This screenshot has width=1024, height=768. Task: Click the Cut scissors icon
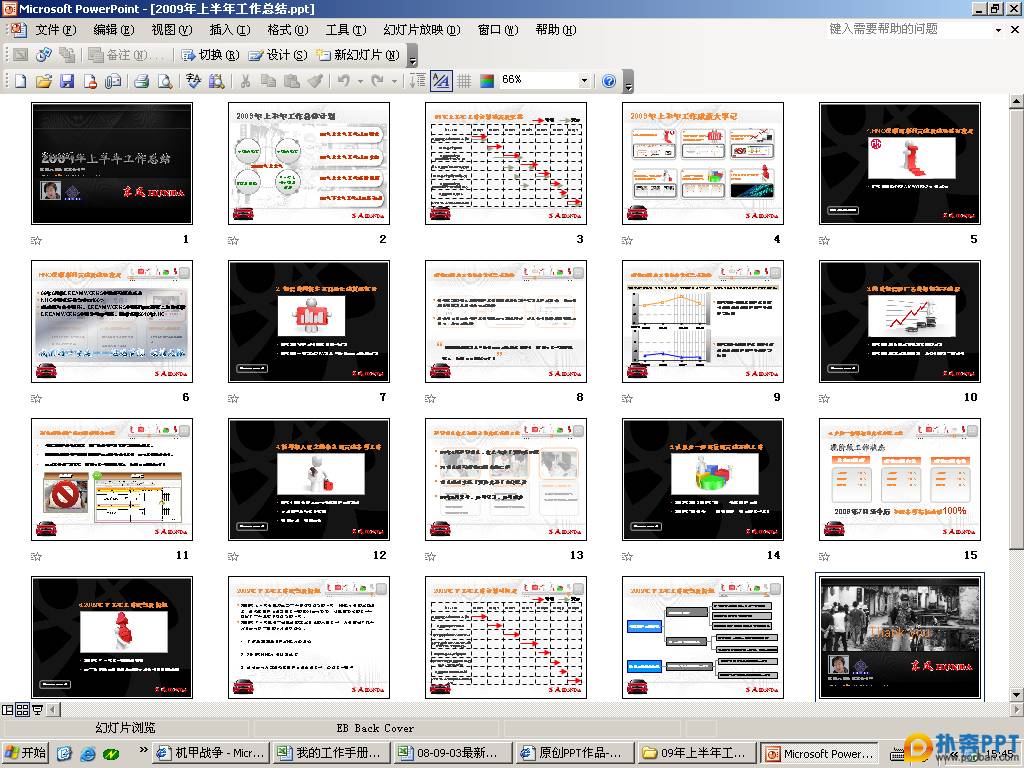(246, 81)
